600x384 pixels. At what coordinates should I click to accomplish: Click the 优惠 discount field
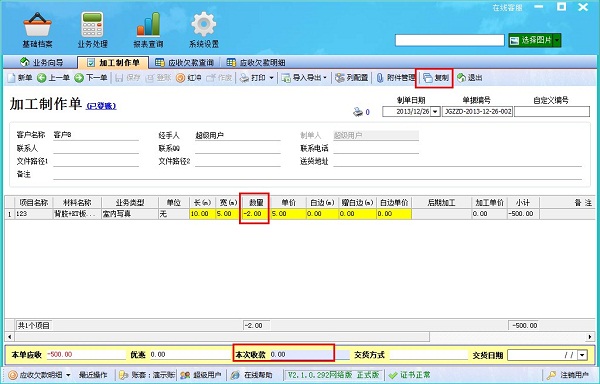point(190,355)
